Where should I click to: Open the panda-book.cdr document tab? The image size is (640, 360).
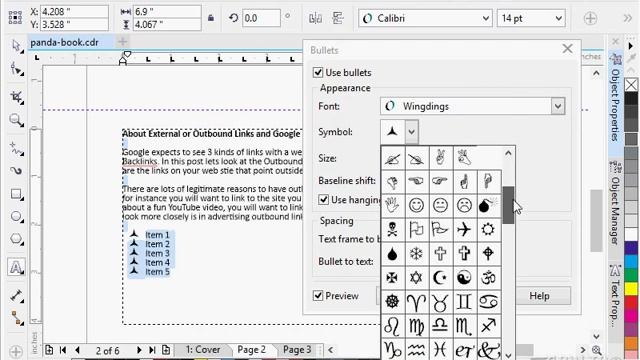pyautogui.click(x=64, y=42)
